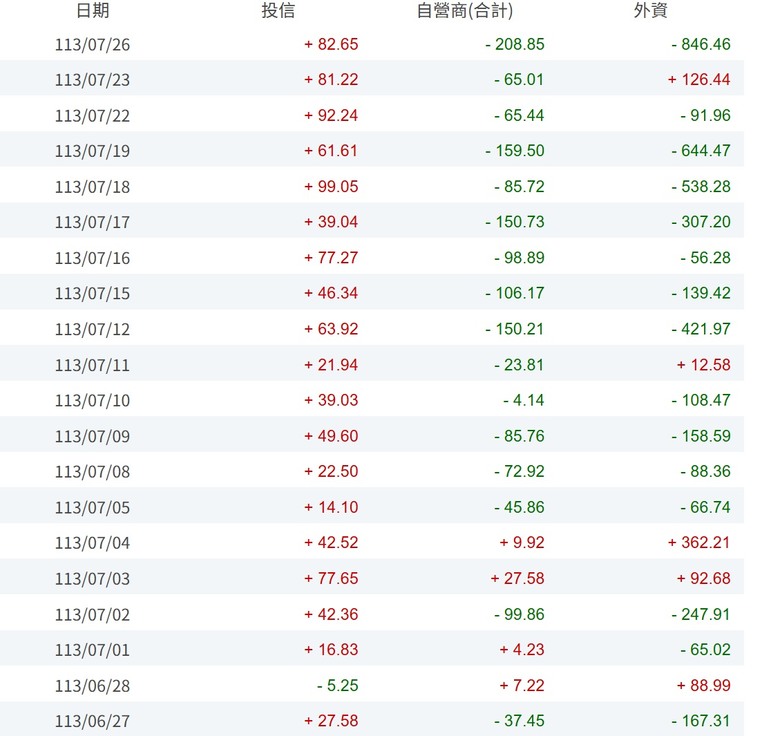This screenshot has height=736, width=780.
Task: Select the 113/07/12 date cell
Action: tap(93, 329)
